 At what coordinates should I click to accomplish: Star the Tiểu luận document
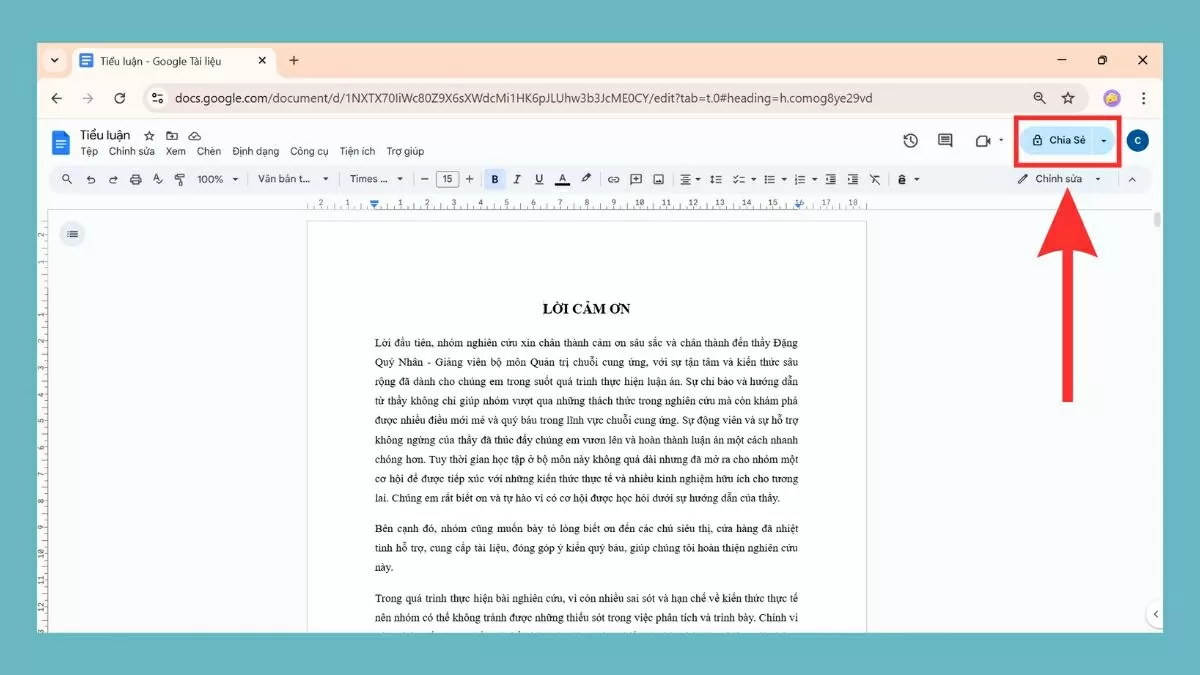point(149,135)
